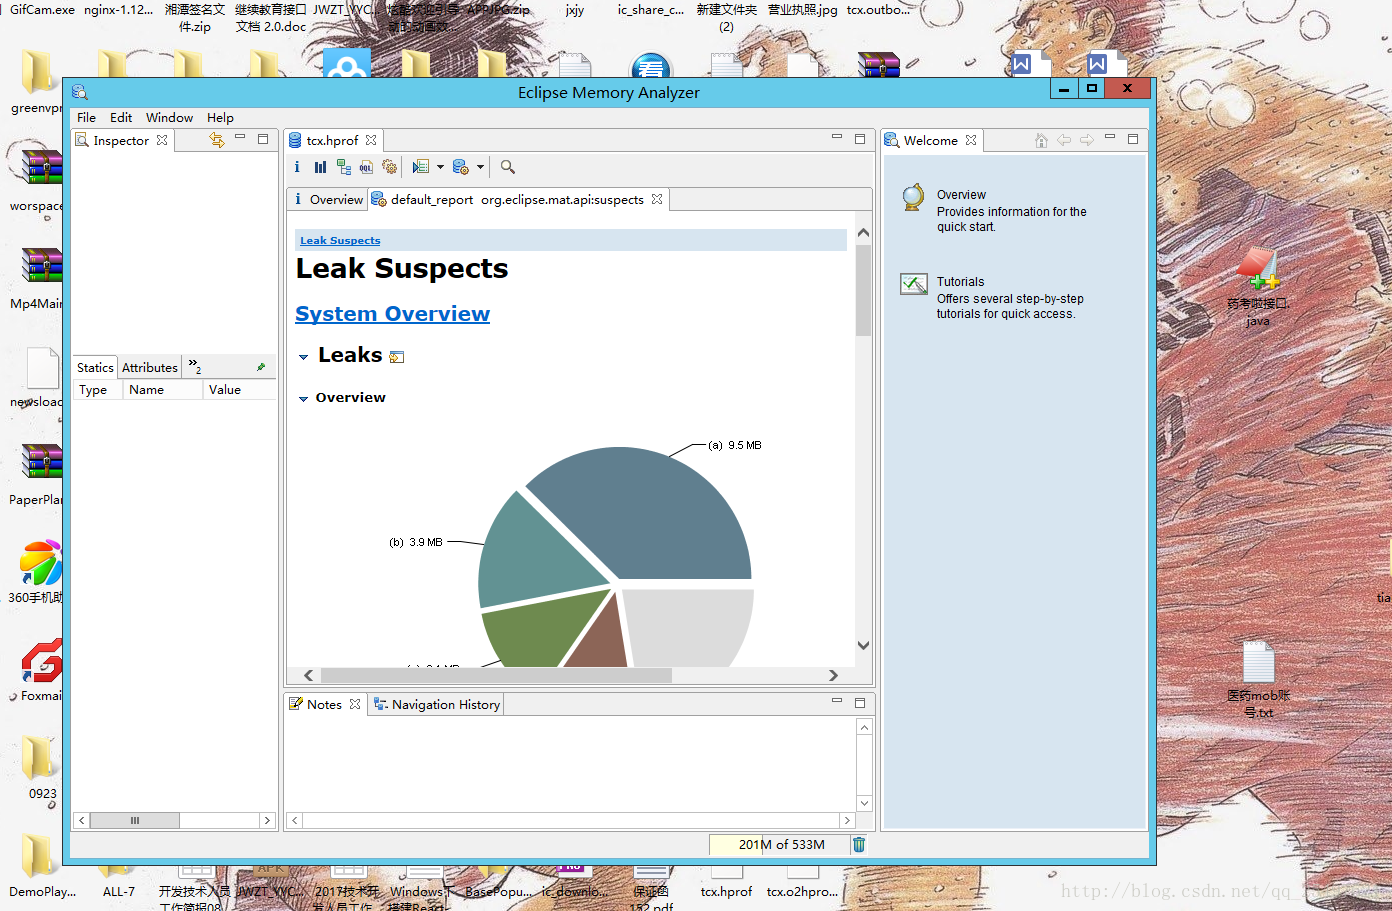
Task: Click the 201M of 533M heap status
Action: [x=781, y=844]
